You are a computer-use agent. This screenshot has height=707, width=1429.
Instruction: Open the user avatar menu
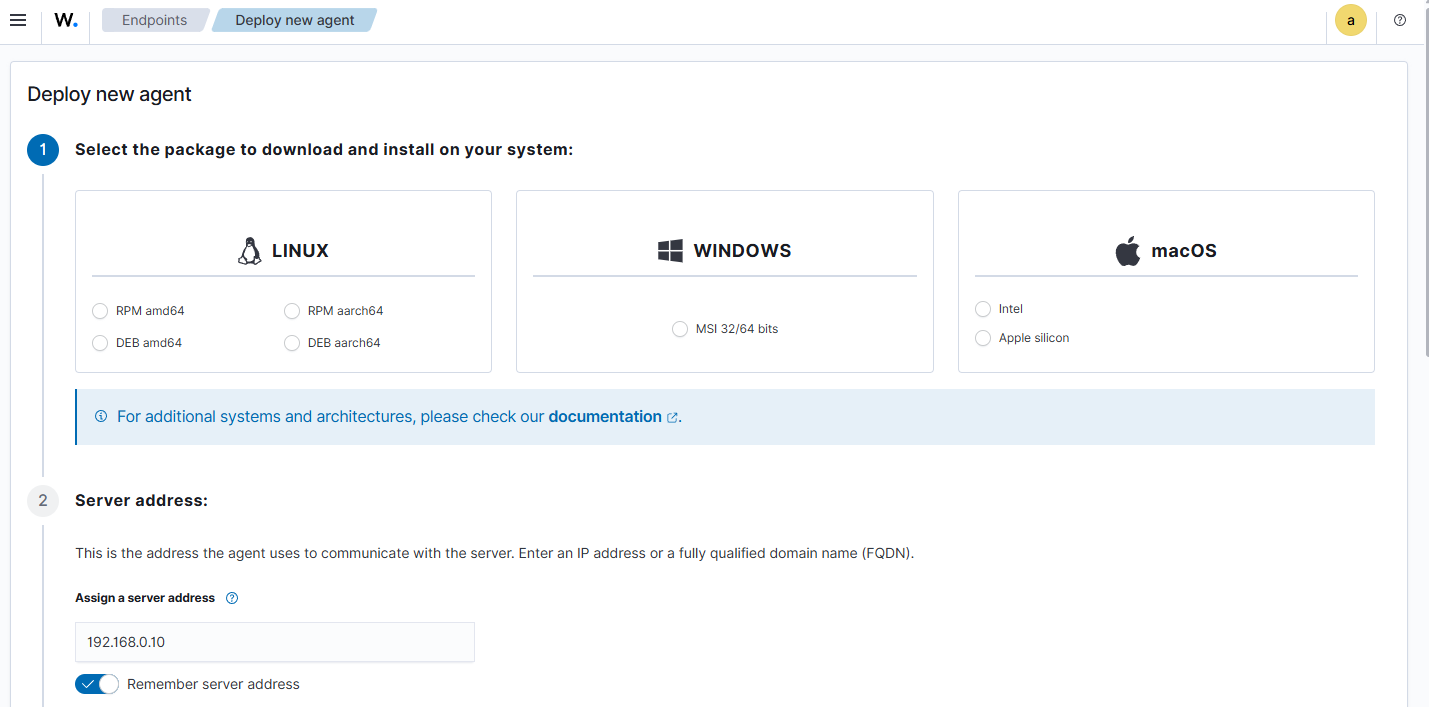pyautogui.click(x=1351, y=20)
